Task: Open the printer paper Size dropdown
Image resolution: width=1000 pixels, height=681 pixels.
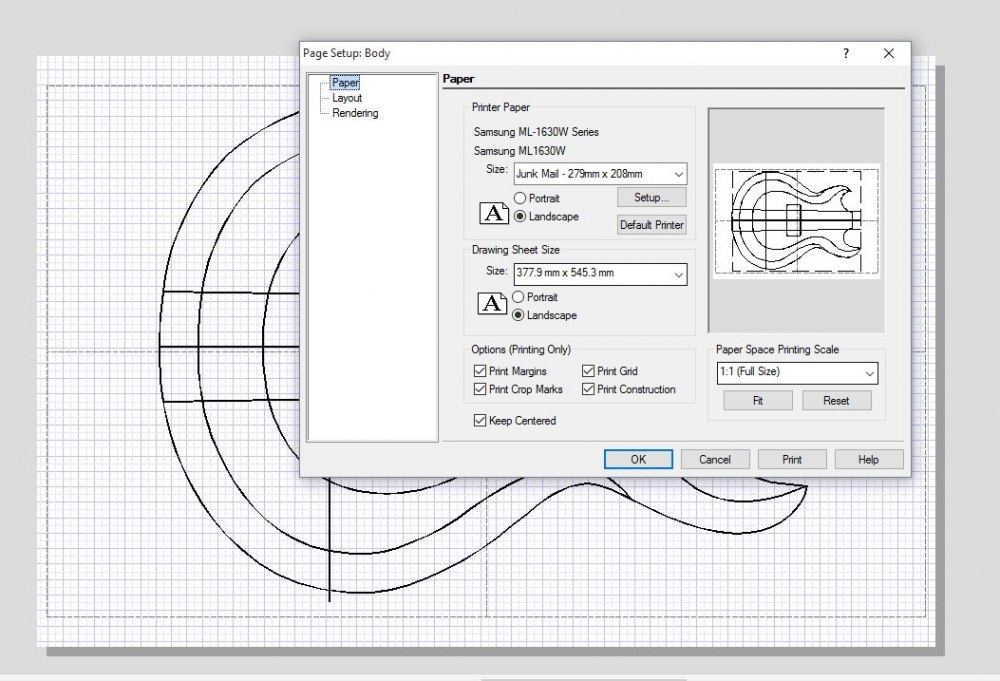Action: click(679, 174)
